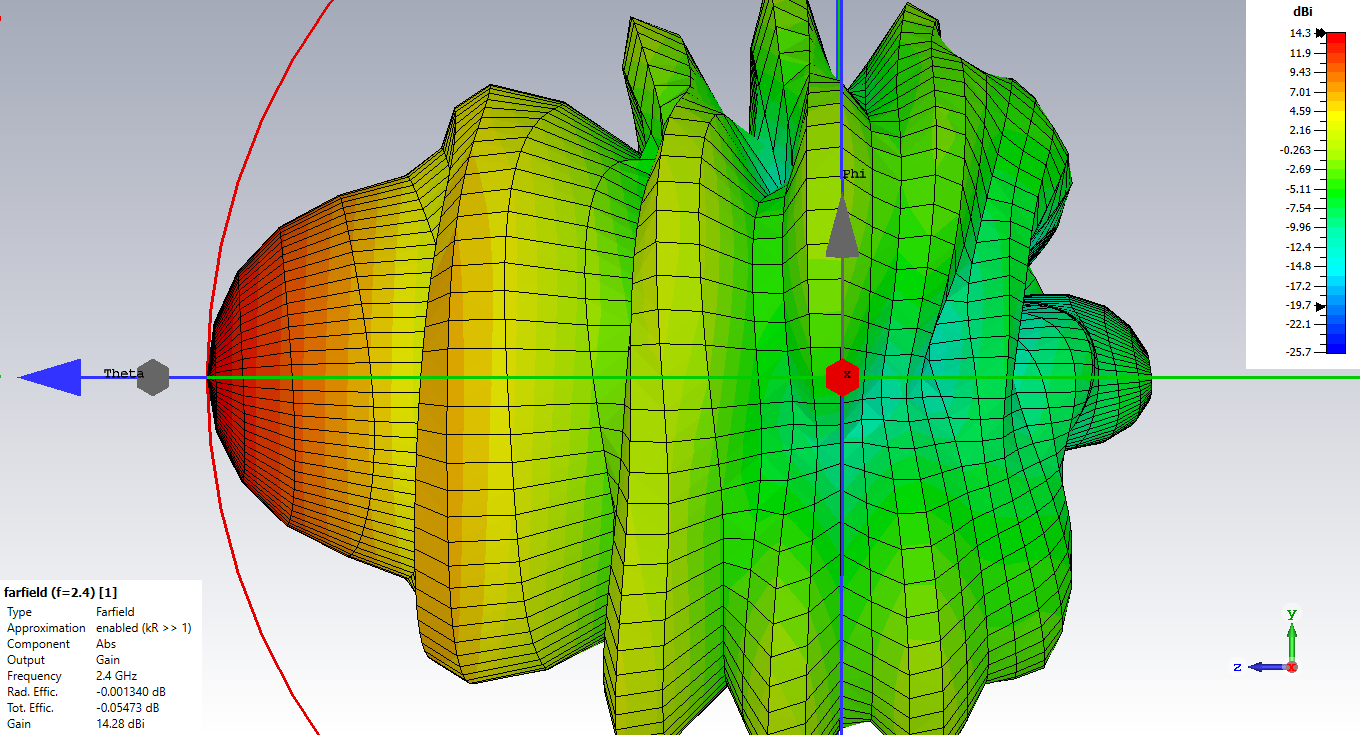1360x735 pixels.
Task: Click the red x-axis dot in the triad
Action: [x=1292, y=667]
